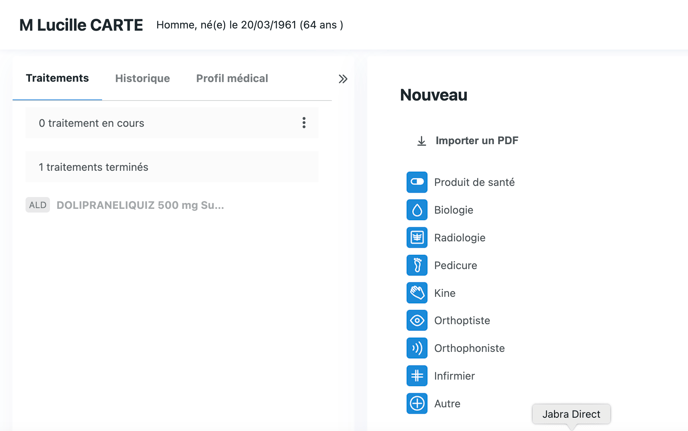Image resolution: width=688 pixels, height=431 pixels.
Task: Open the three-dot treatment options menu
Action: pos(304,123)
